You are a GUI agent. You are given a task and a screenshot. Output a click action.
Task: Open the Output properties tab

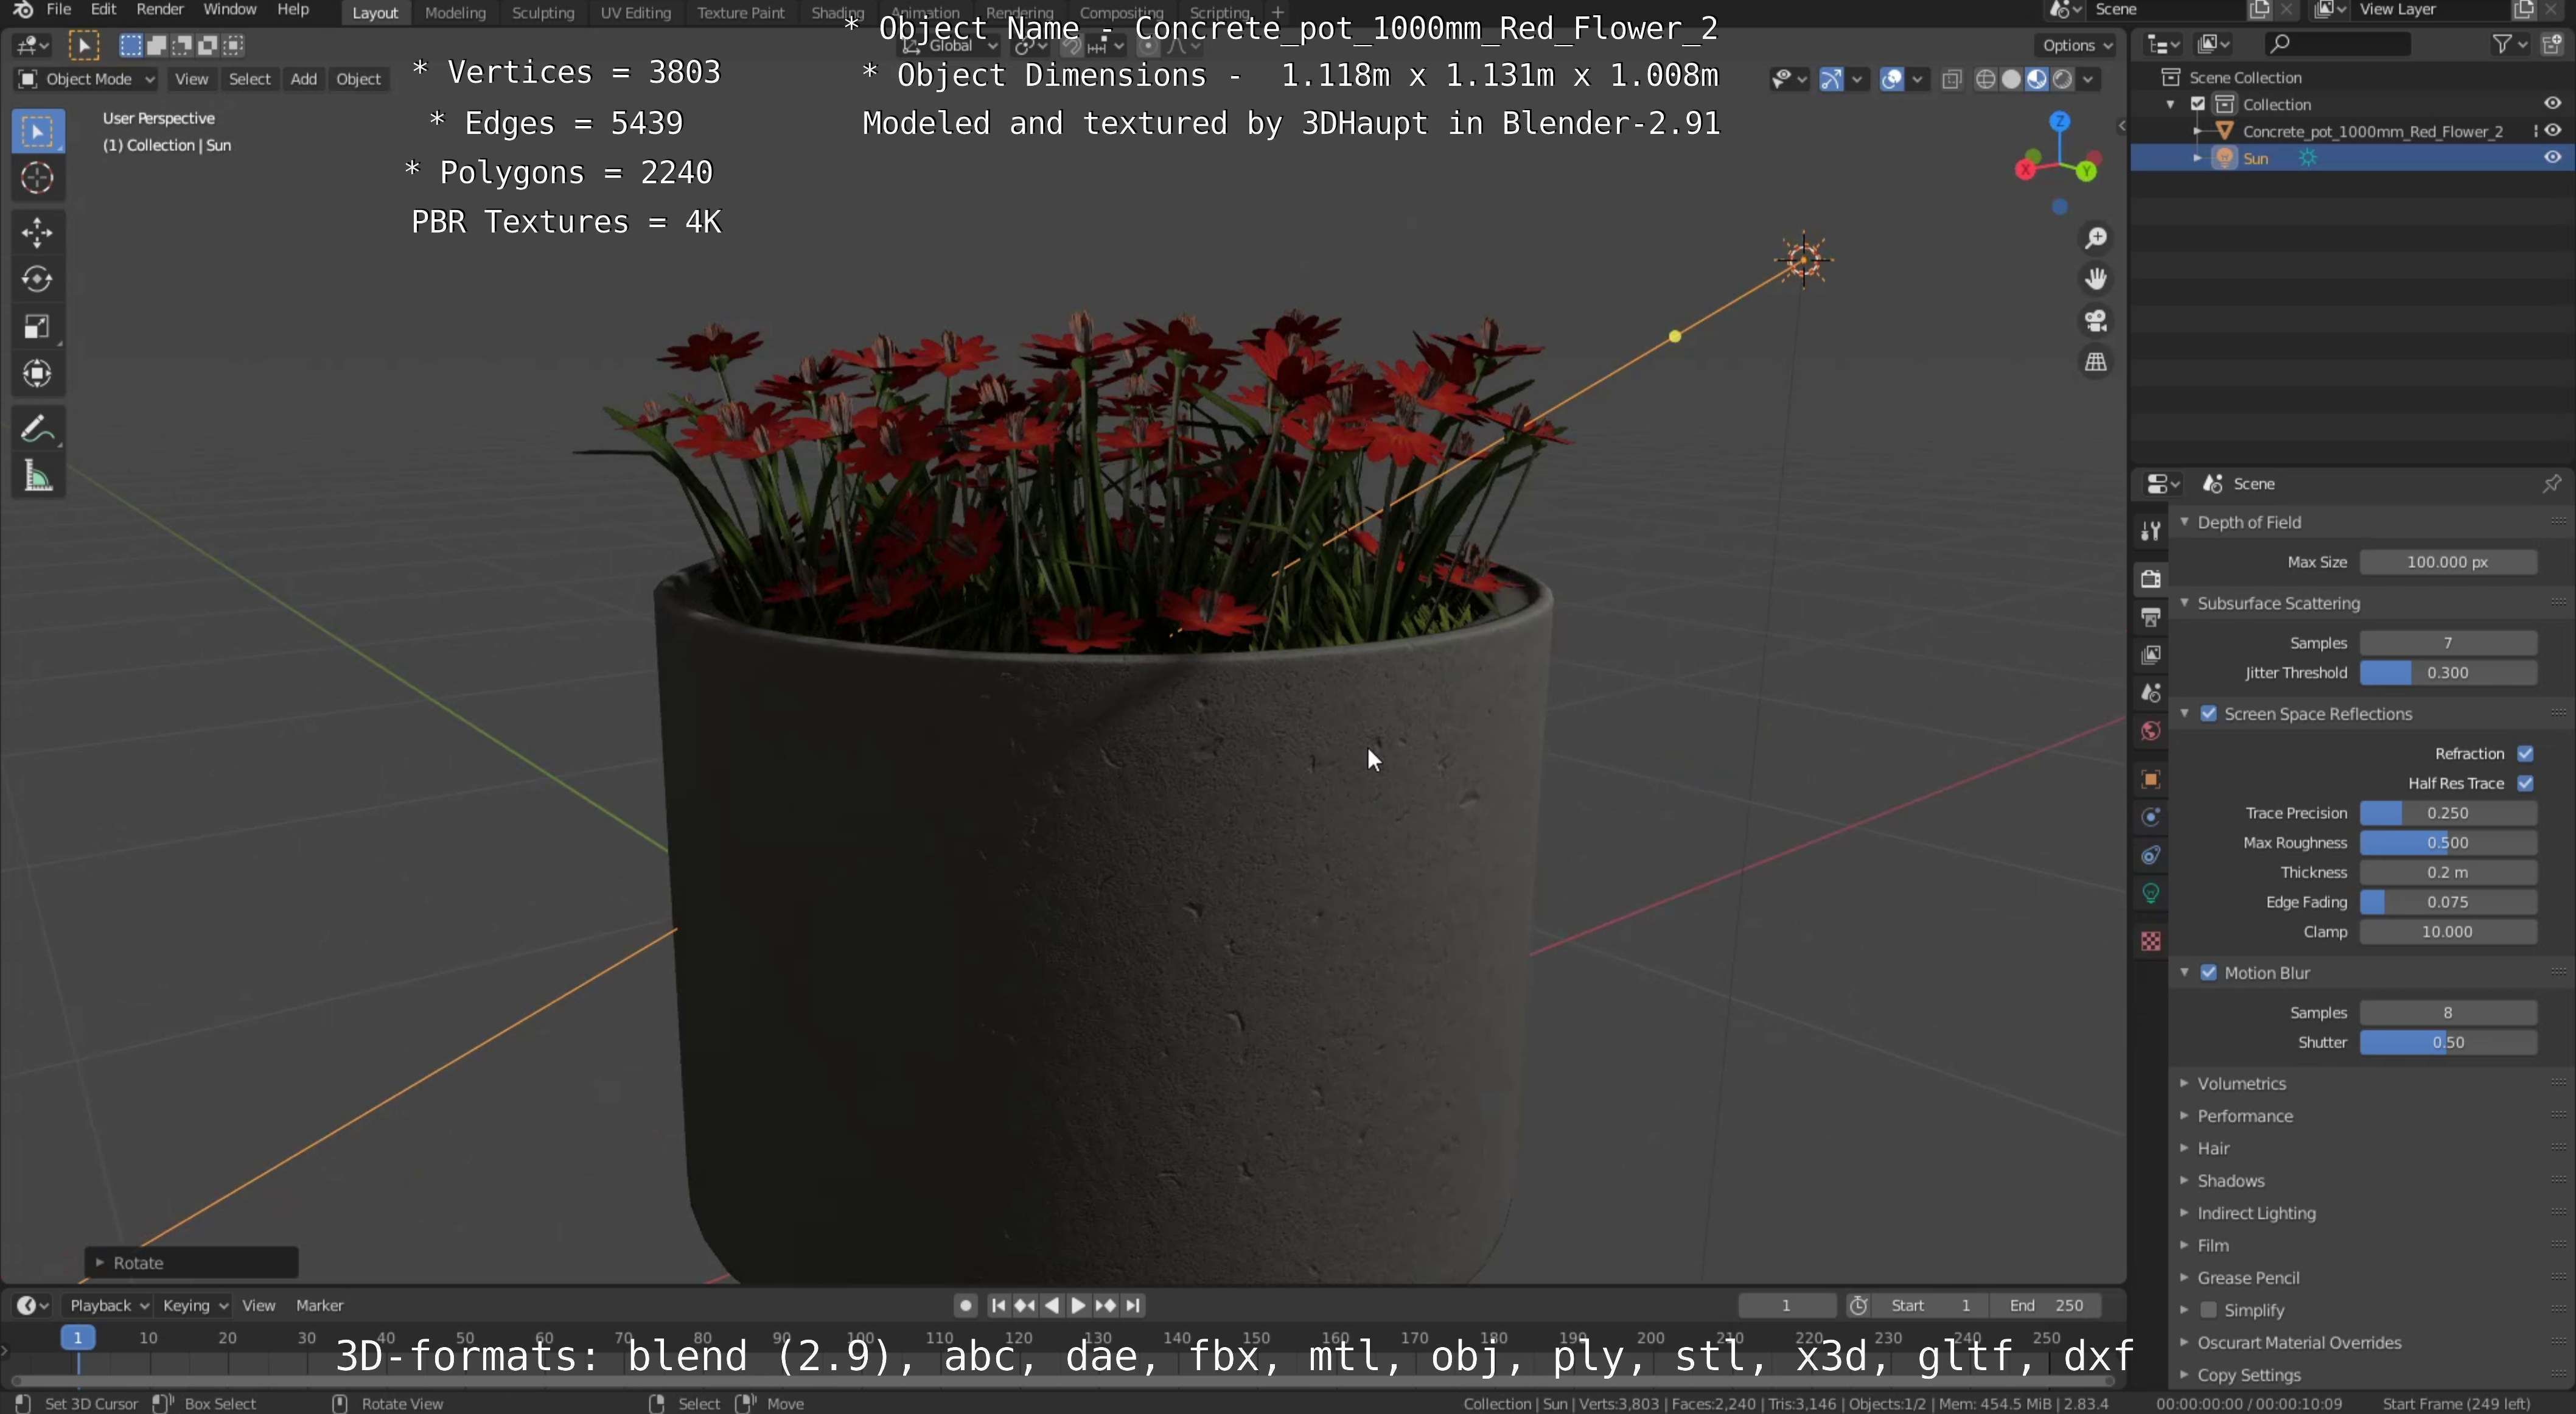coord(2150,617)
